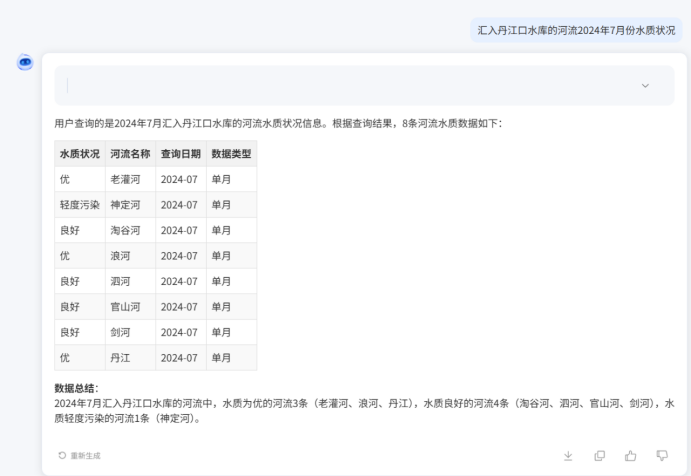Click the 优 status for 浪河
The image size is (691, 476).
coord(80,256)
